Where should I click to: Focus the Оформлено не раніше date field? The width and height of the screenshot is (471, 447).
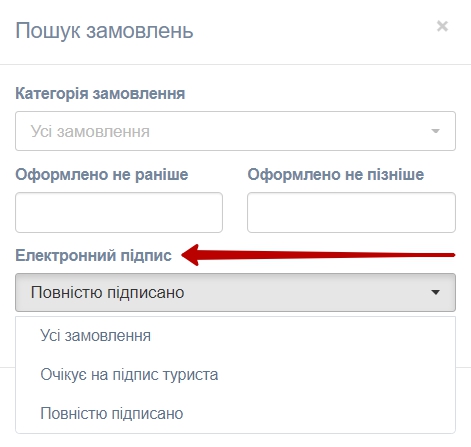coord(119,212)
